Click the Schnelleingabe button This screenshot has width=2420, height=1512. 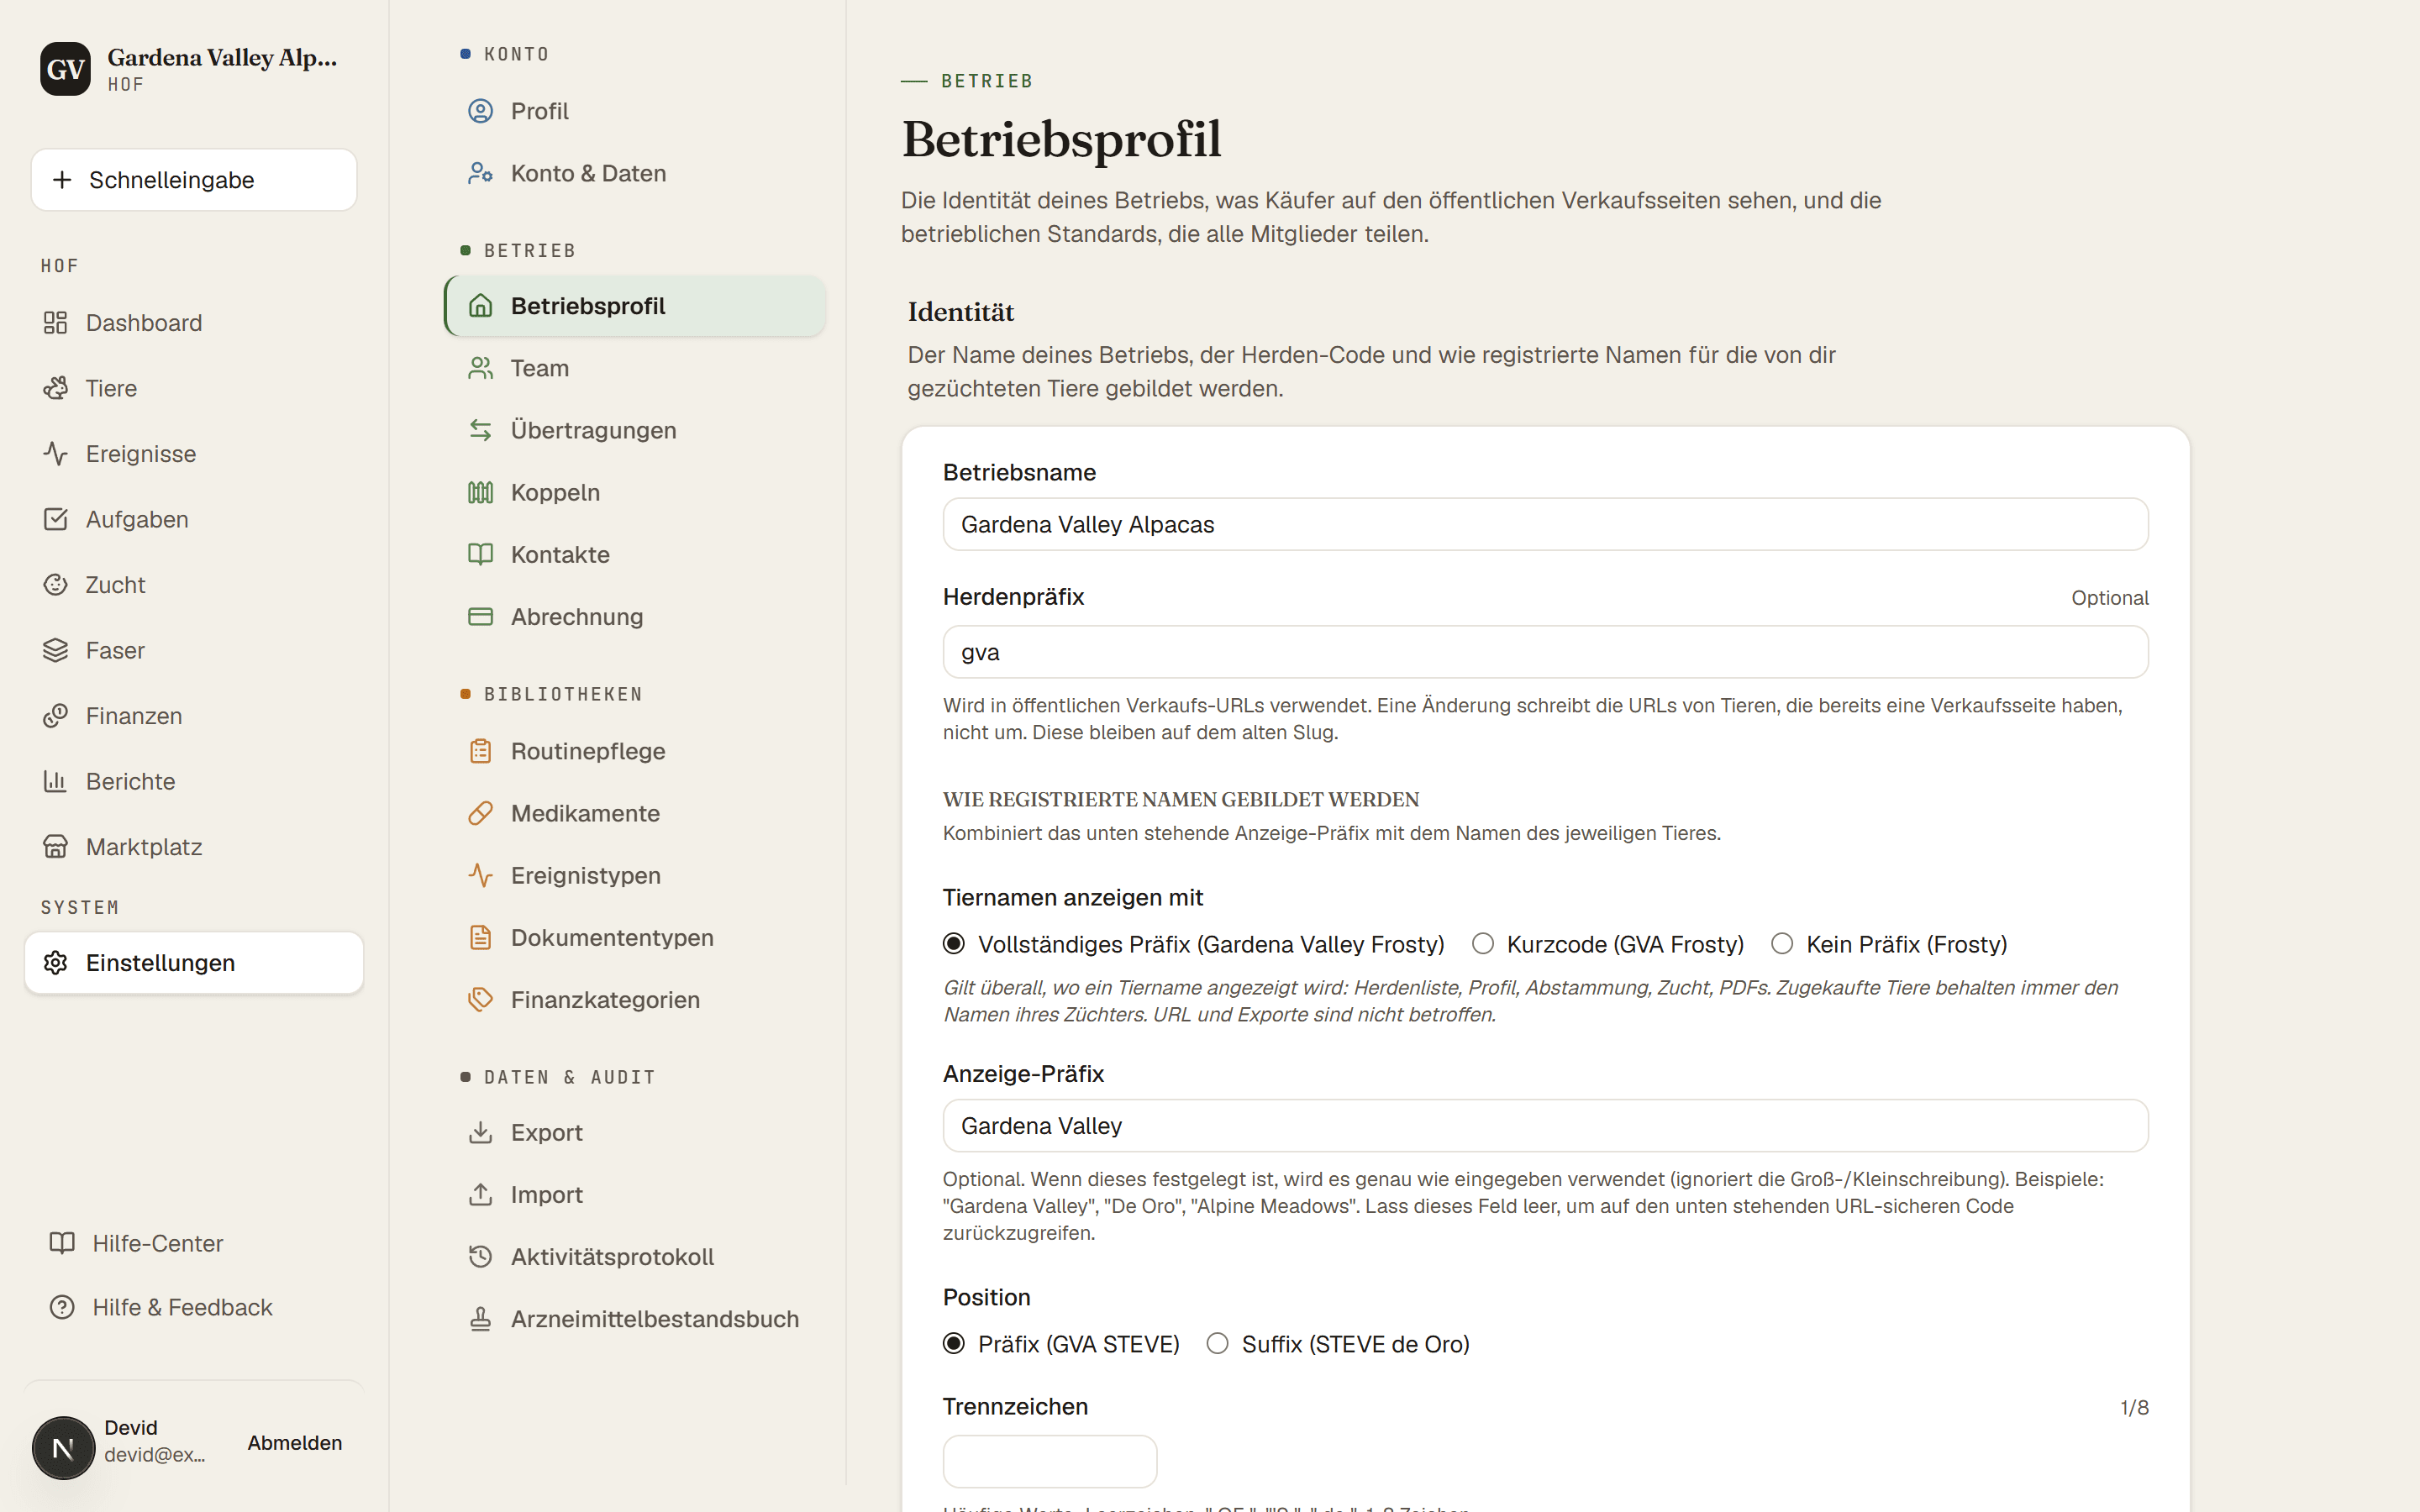[194, 180]
